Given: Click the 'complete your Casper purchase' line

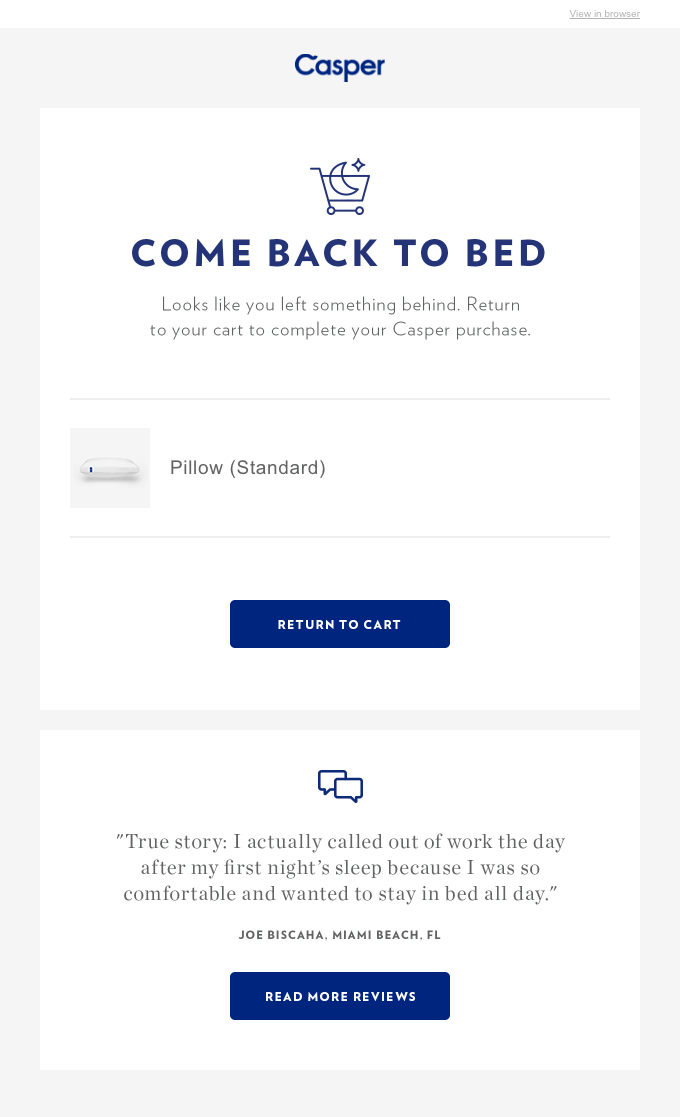Looking at the screenshot, I should [340, 330].
